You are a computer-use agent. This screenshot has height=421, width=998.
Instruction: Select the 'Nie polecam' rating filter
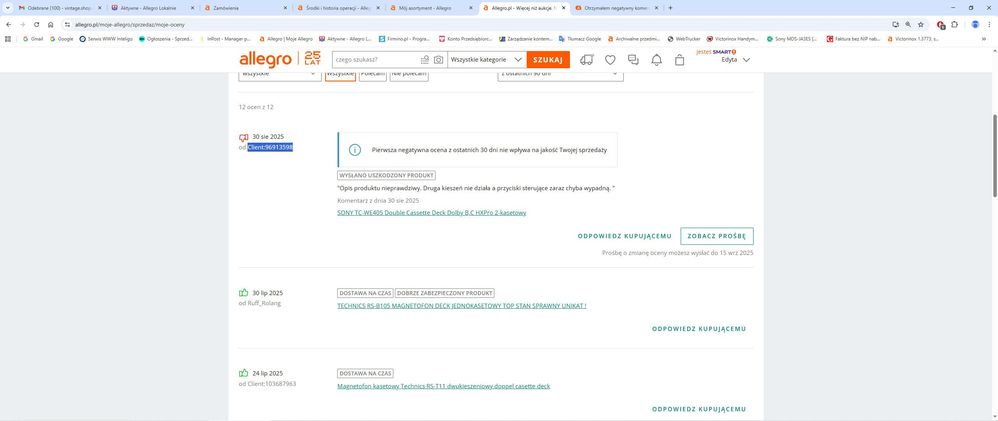(408, 74)
